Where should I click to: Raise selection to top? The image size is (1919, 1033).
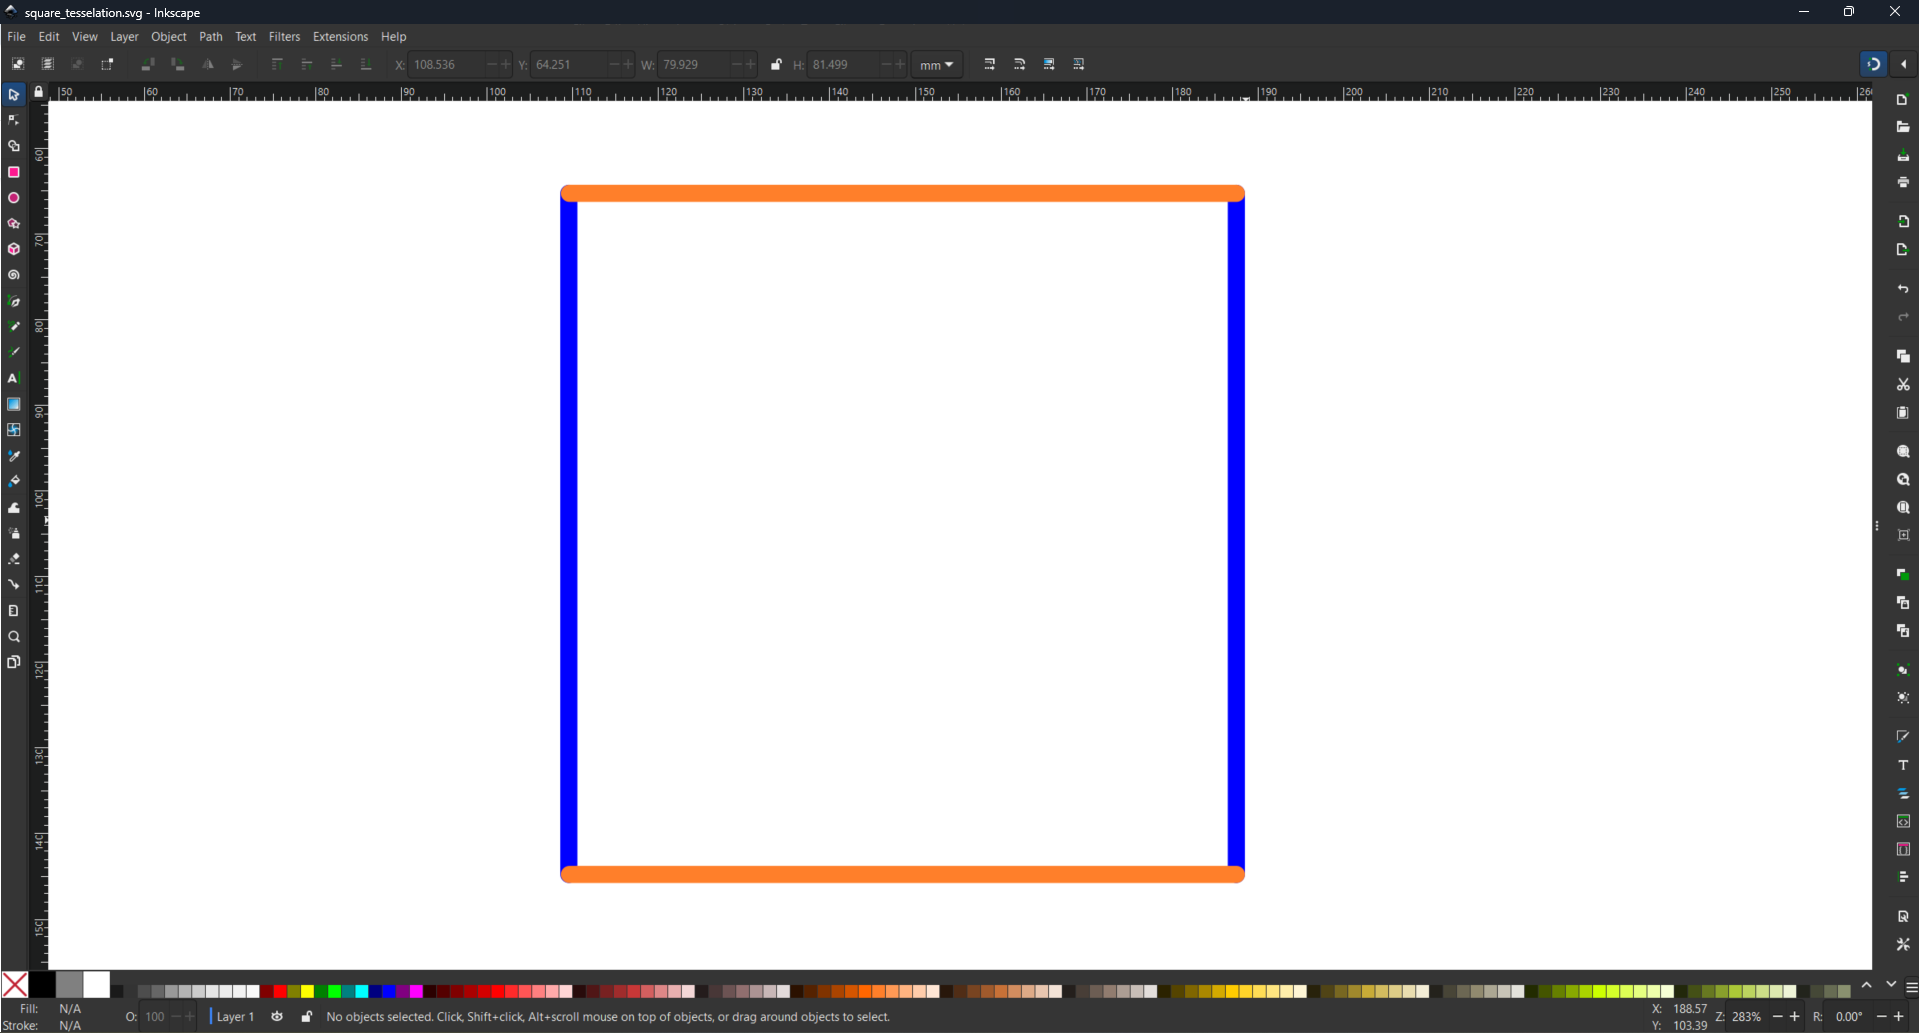click(278, 64)
